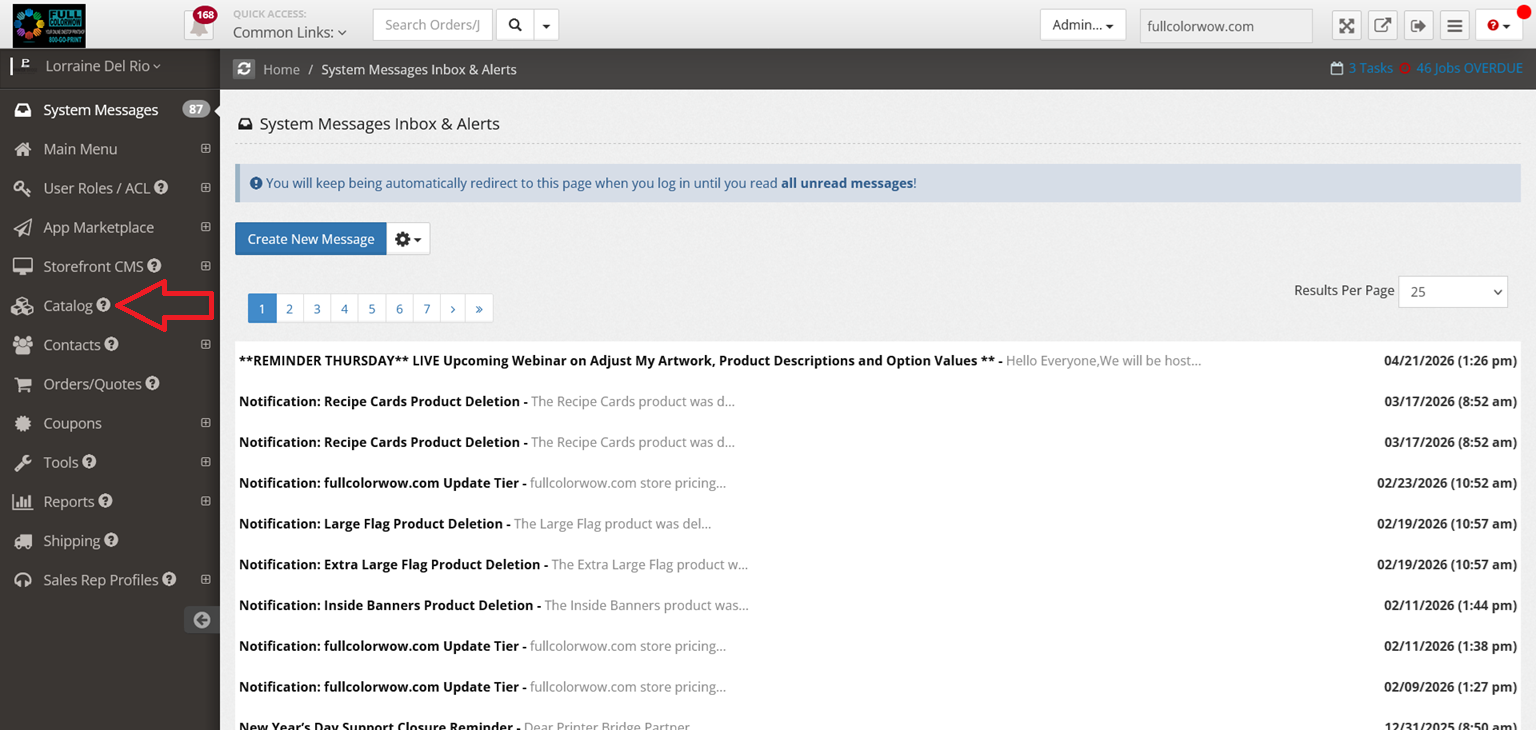This screenshot has height=730, width=1536.
Task: Open Orders/Quotes in the sidebar
Action: click(x=92, y=384)
